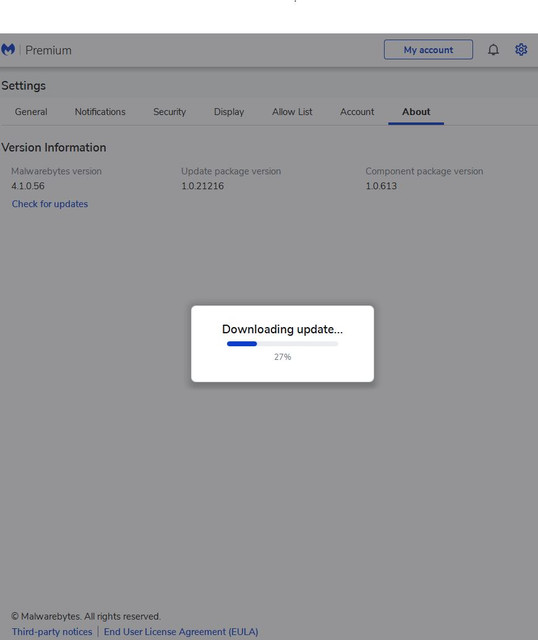Click the Malwarebytes version label
538x640 pixels.
click(x=56, y=171)
